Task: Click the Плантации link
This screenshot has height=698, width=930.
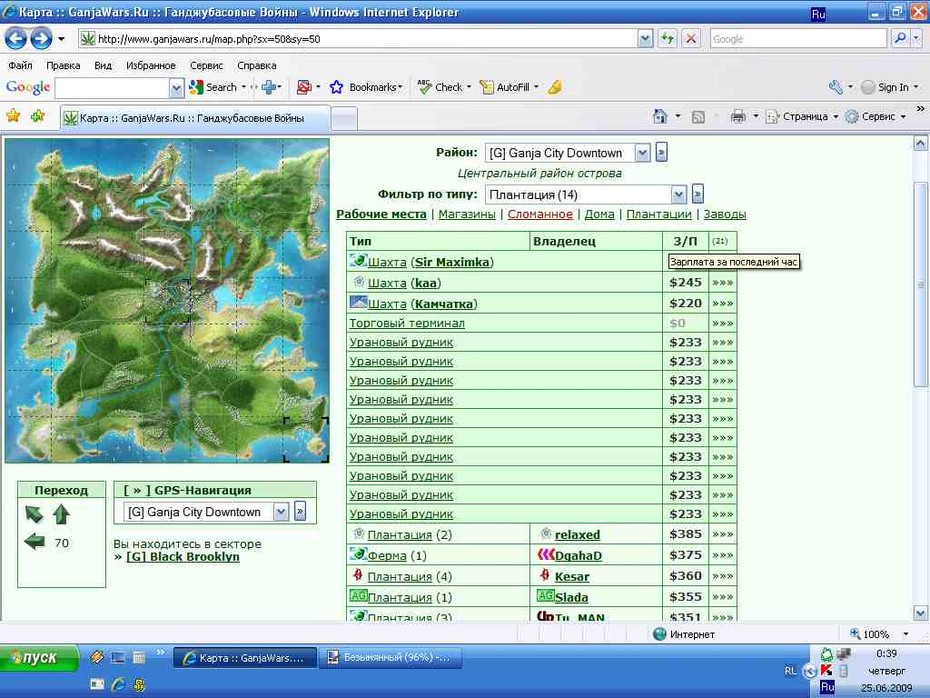Action: [658, 214]
